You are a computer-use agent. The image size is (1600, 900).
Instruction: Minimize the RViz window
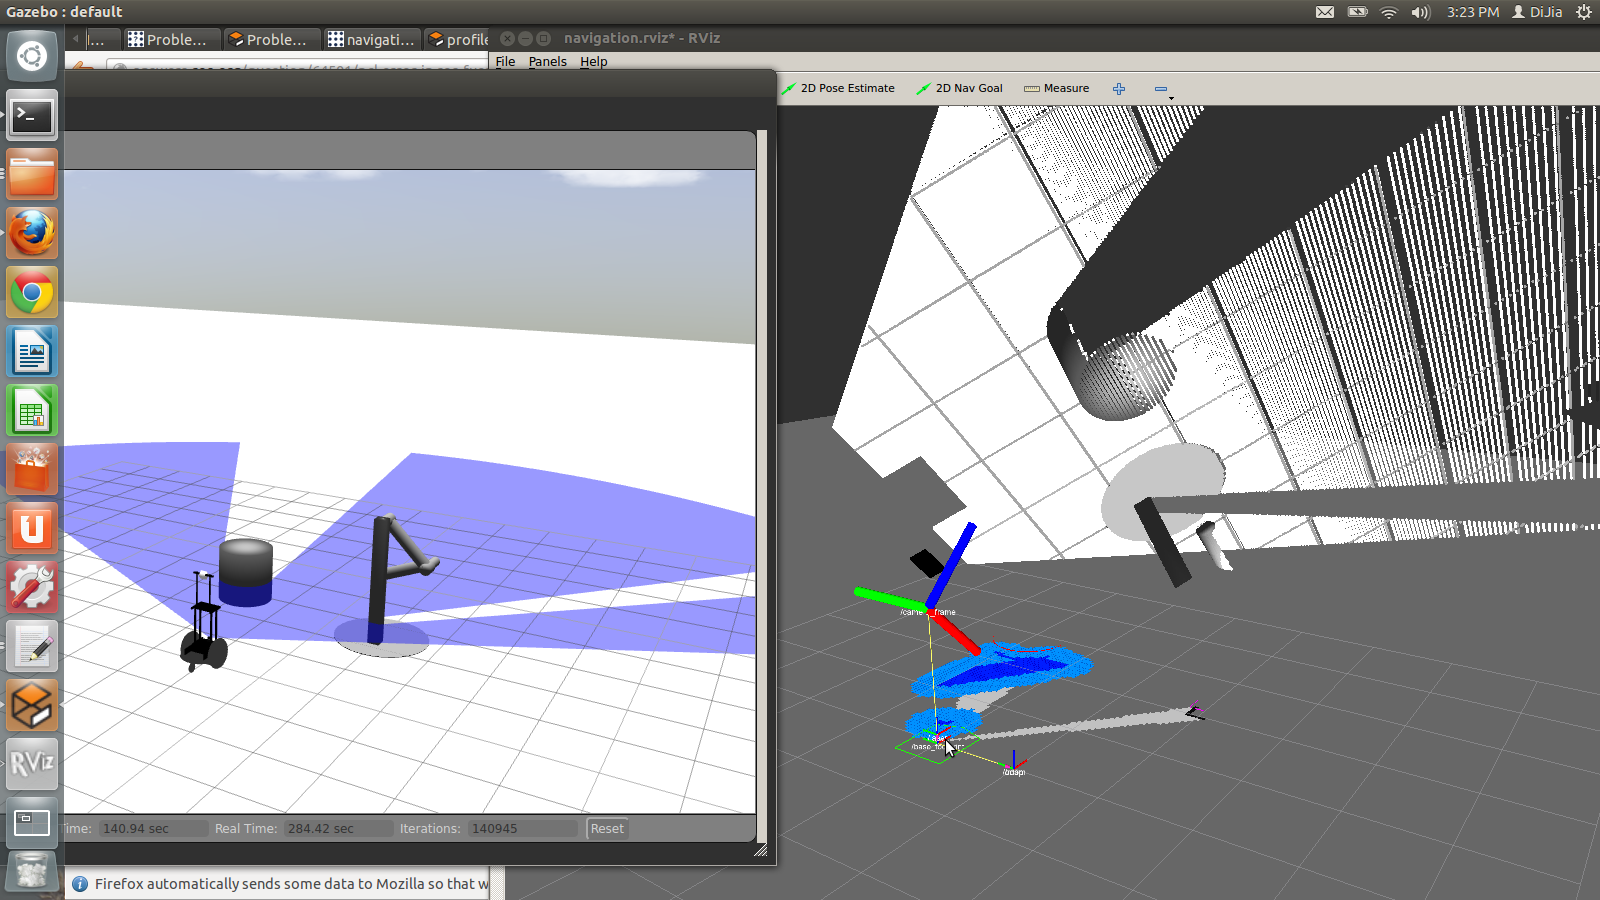click(525, 38)
